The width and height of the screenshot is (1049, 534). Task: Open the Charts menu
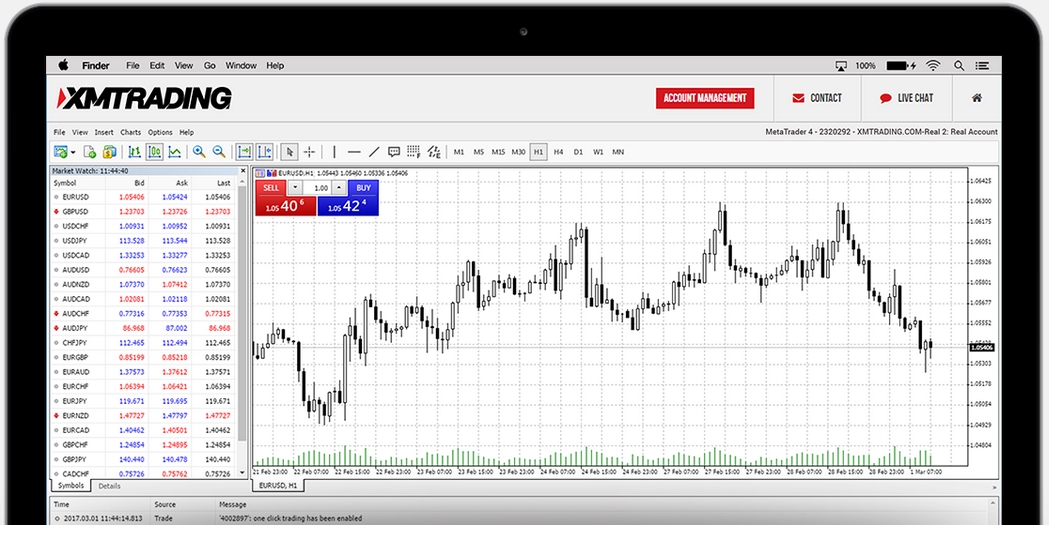(x=130, y=132)
